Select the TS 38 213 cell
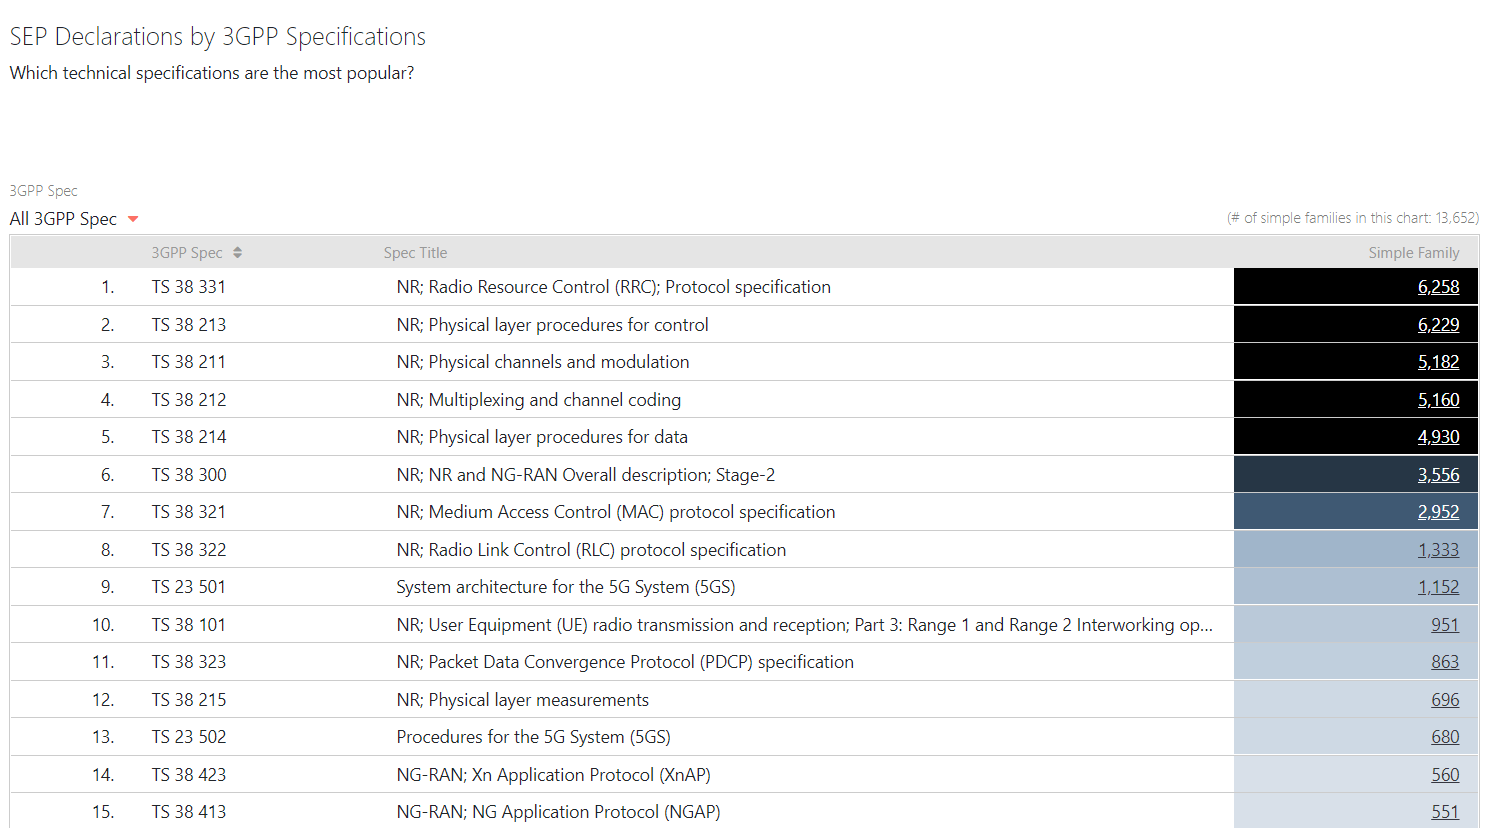 [189, 325]
